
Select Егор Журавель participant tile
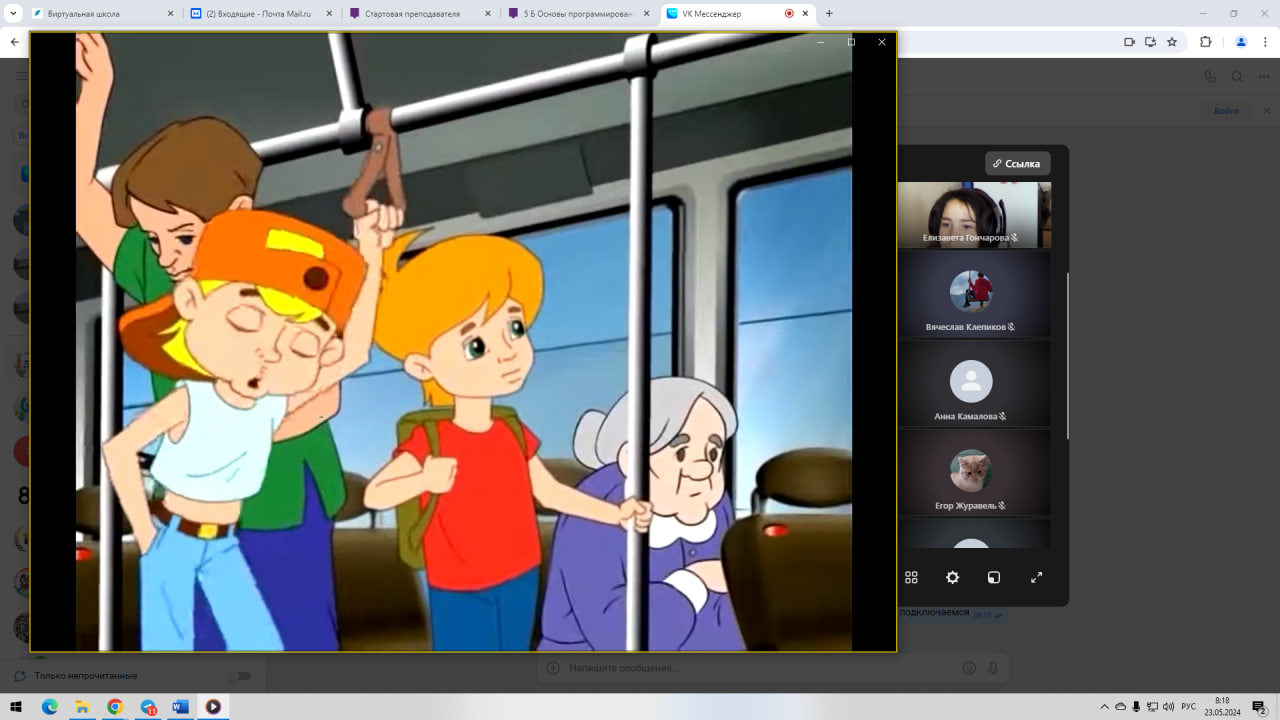tap(974, 472)
